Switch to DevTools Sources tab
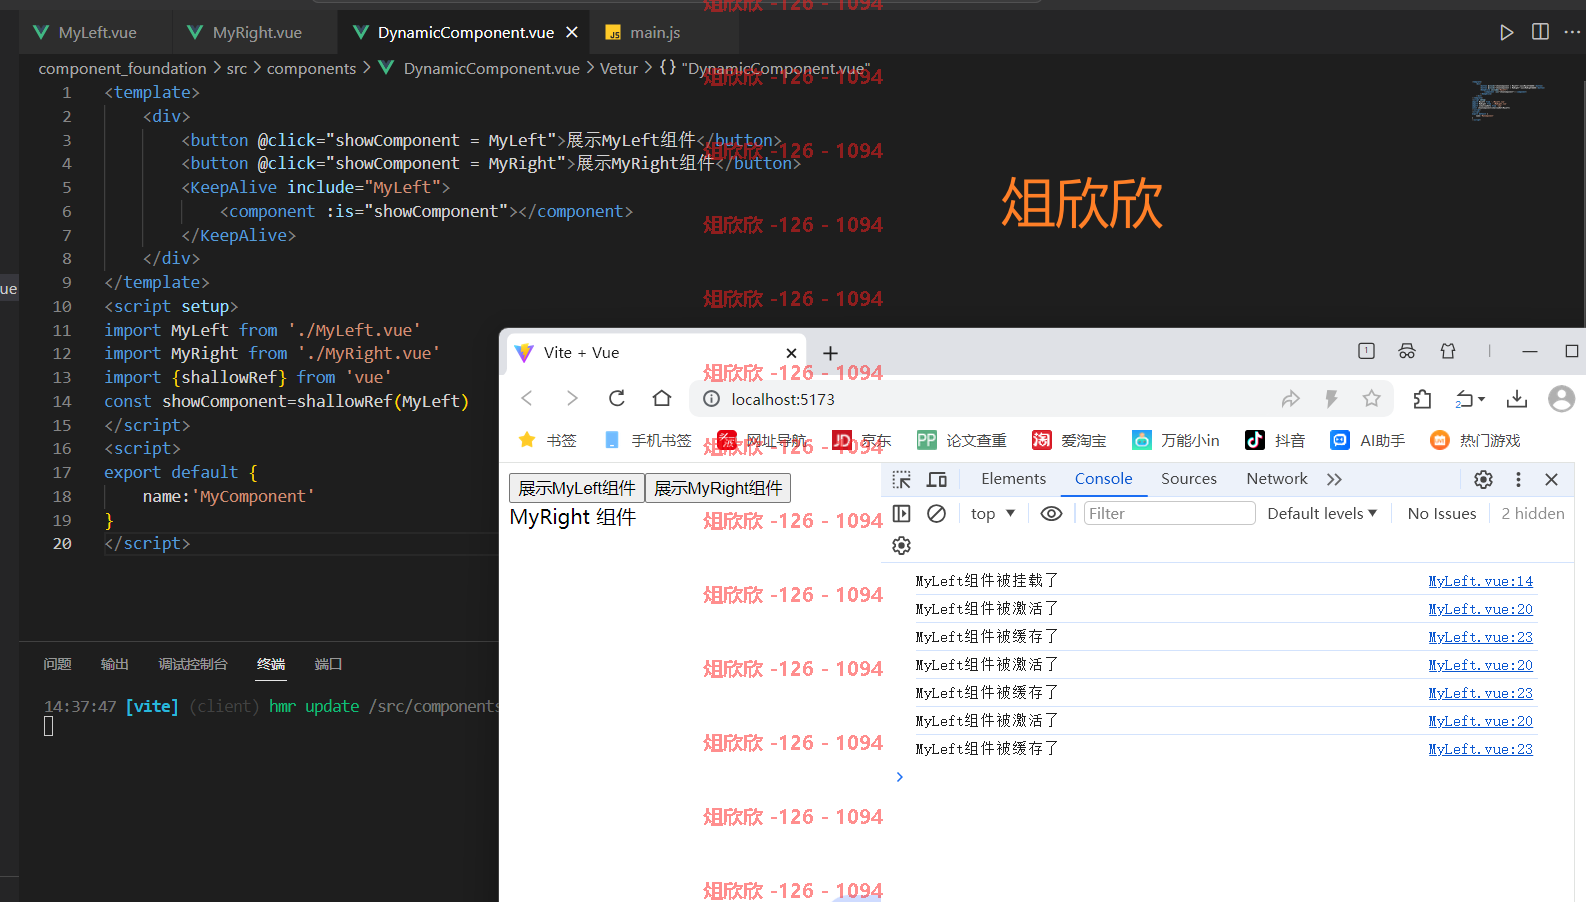Screen dimensions: 1586x902 pyautogui.click(x=1189, y=479)
